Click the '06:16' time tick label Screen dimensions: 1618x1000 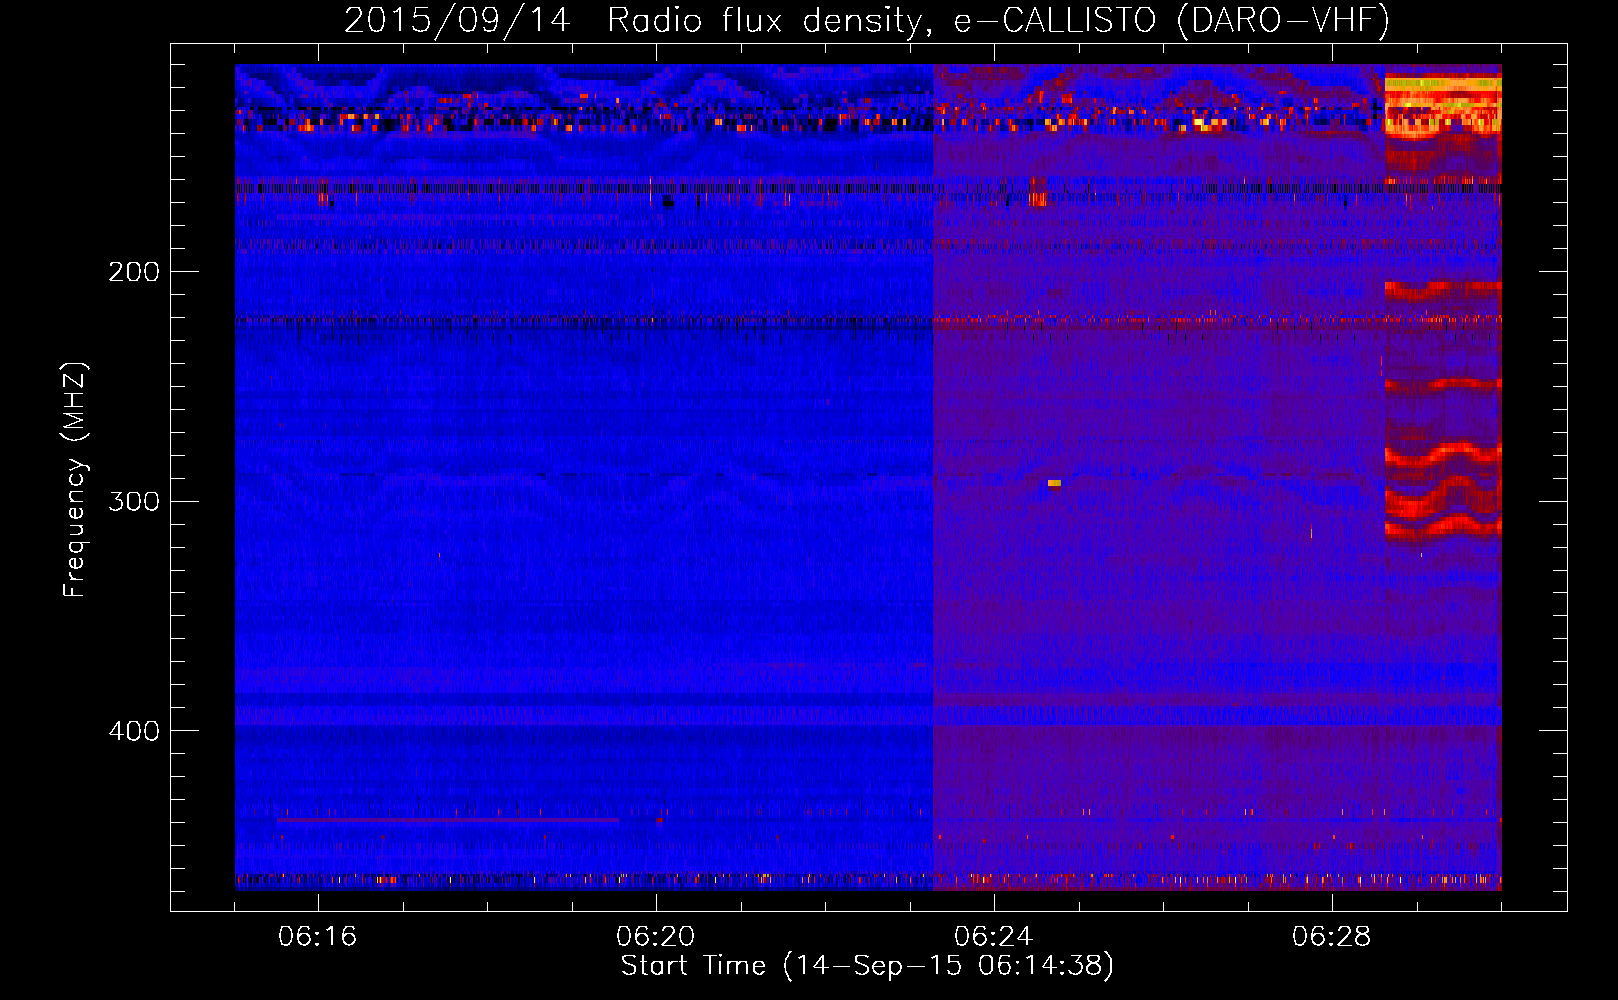click(318, 937)
